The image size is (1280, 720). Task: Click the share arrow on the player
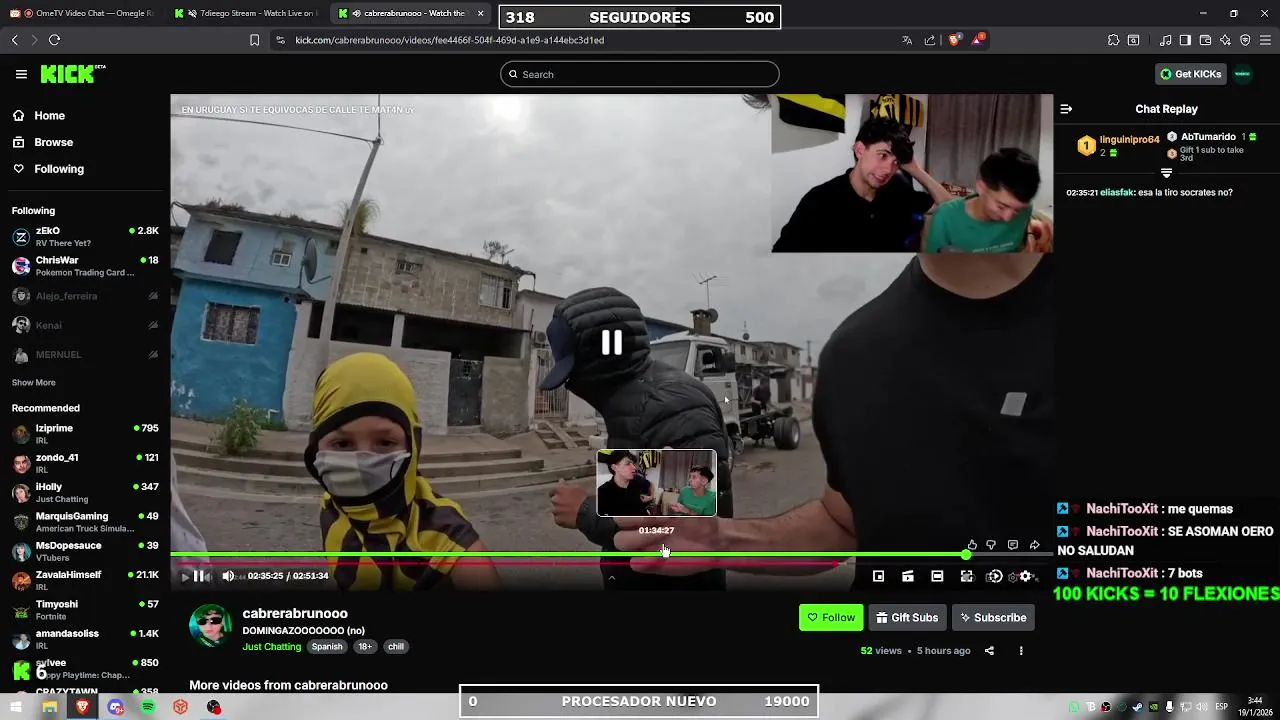coord(1035,545)
